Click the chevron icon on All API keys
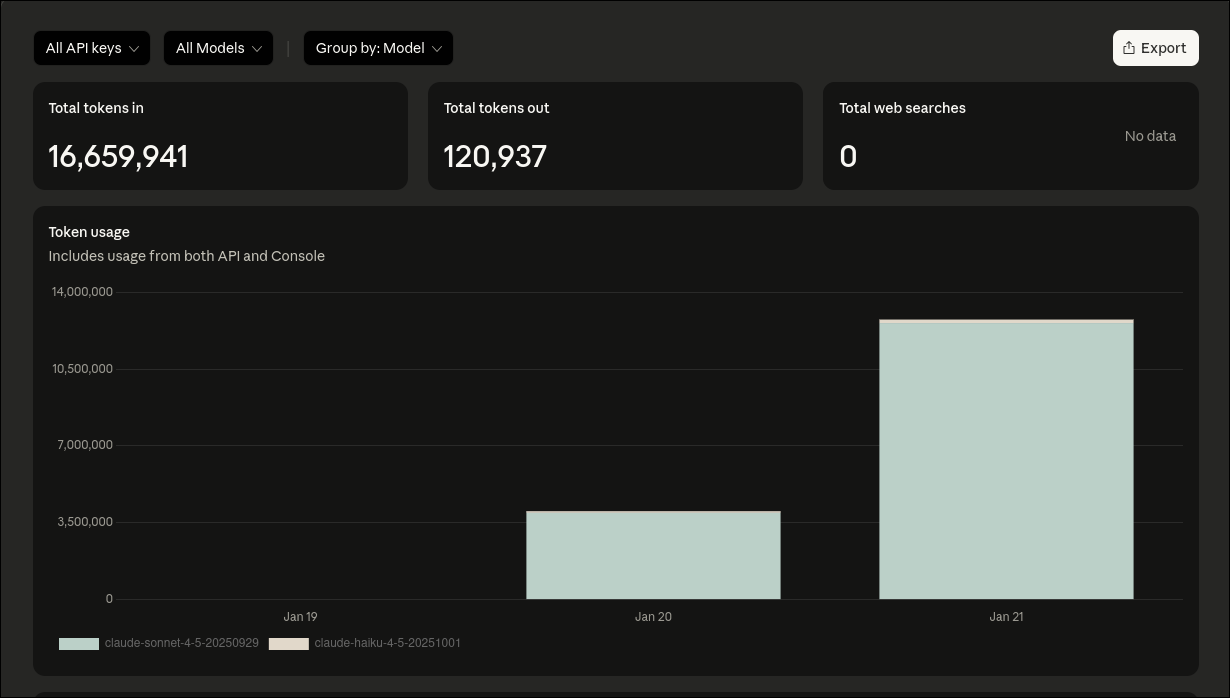The width and height of the screenshot is (1230, 698). pos(134,48)
